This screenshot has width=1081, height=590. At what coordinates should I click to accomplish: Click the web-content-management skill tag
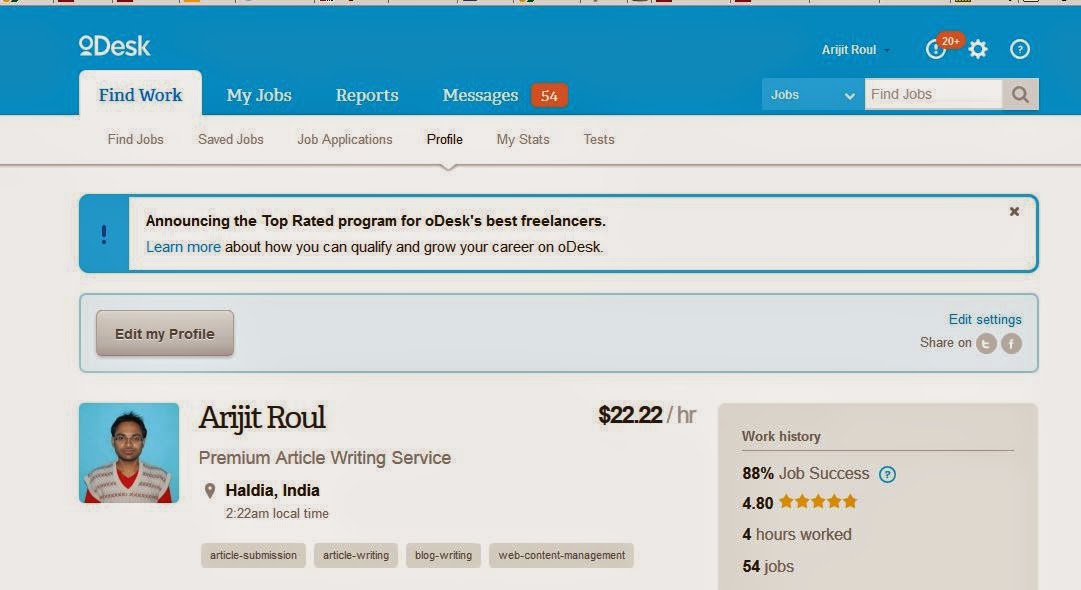coord(561,556)
